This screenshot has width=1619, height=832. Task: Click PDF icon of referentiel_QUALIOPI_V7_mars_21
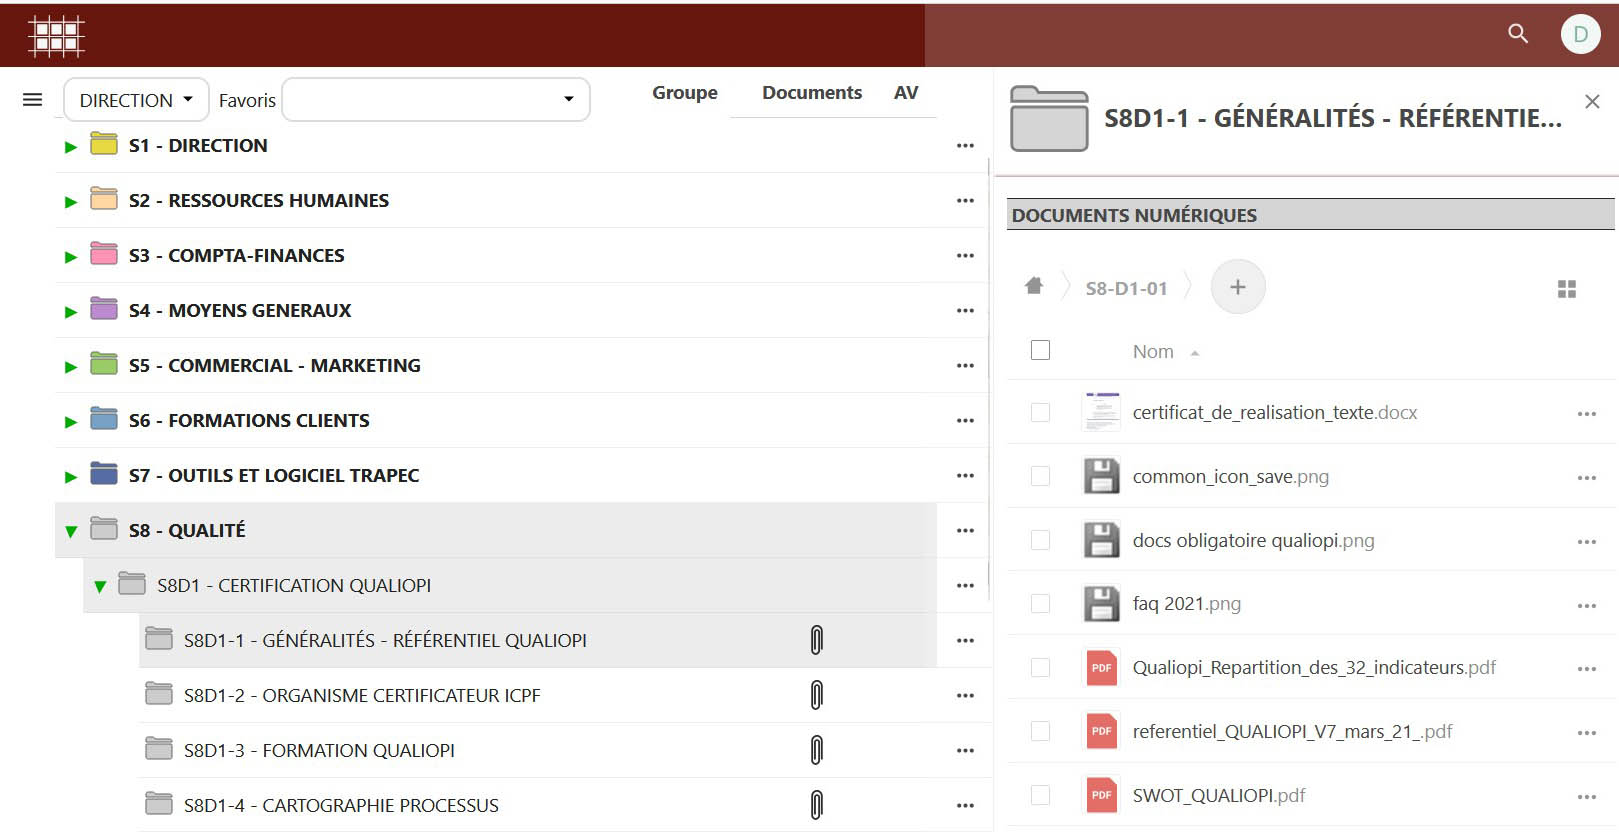pos(1101,731)
